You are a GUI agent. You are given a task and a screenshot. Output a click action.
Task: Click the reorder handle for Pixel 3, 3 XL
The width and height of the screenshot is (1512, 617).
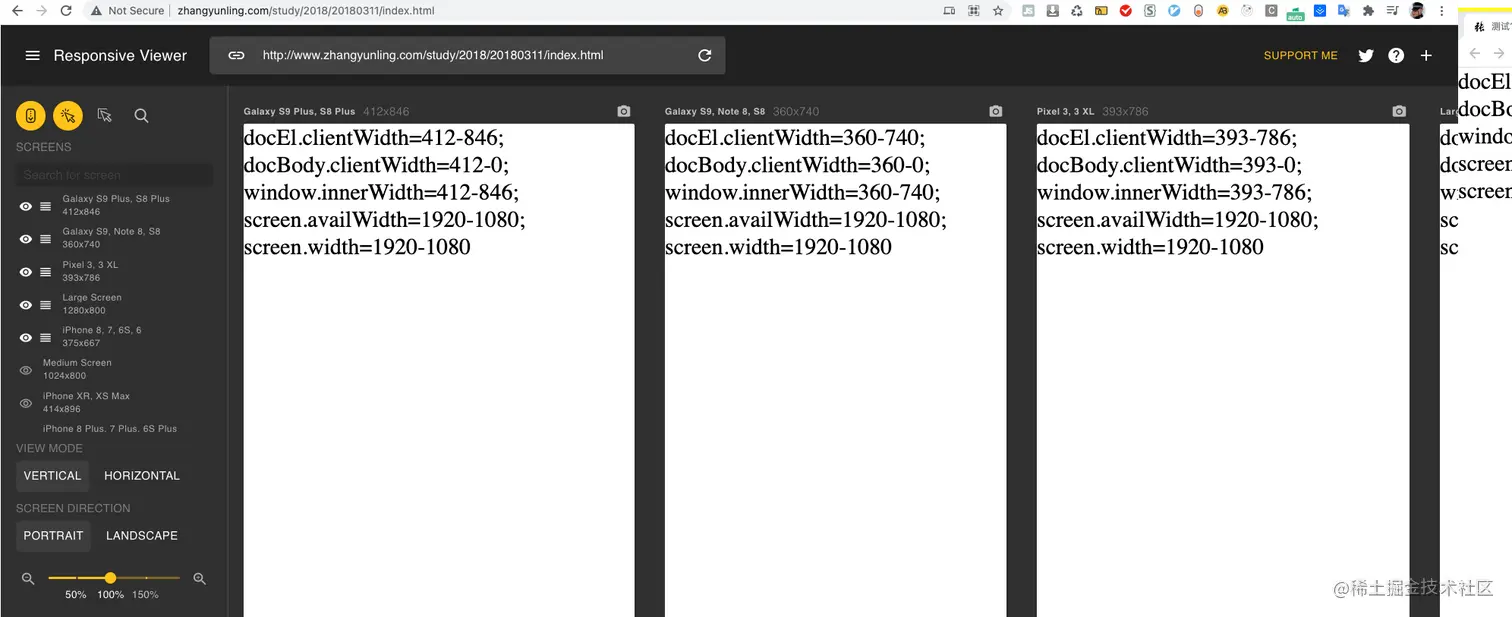click(45, 272)
